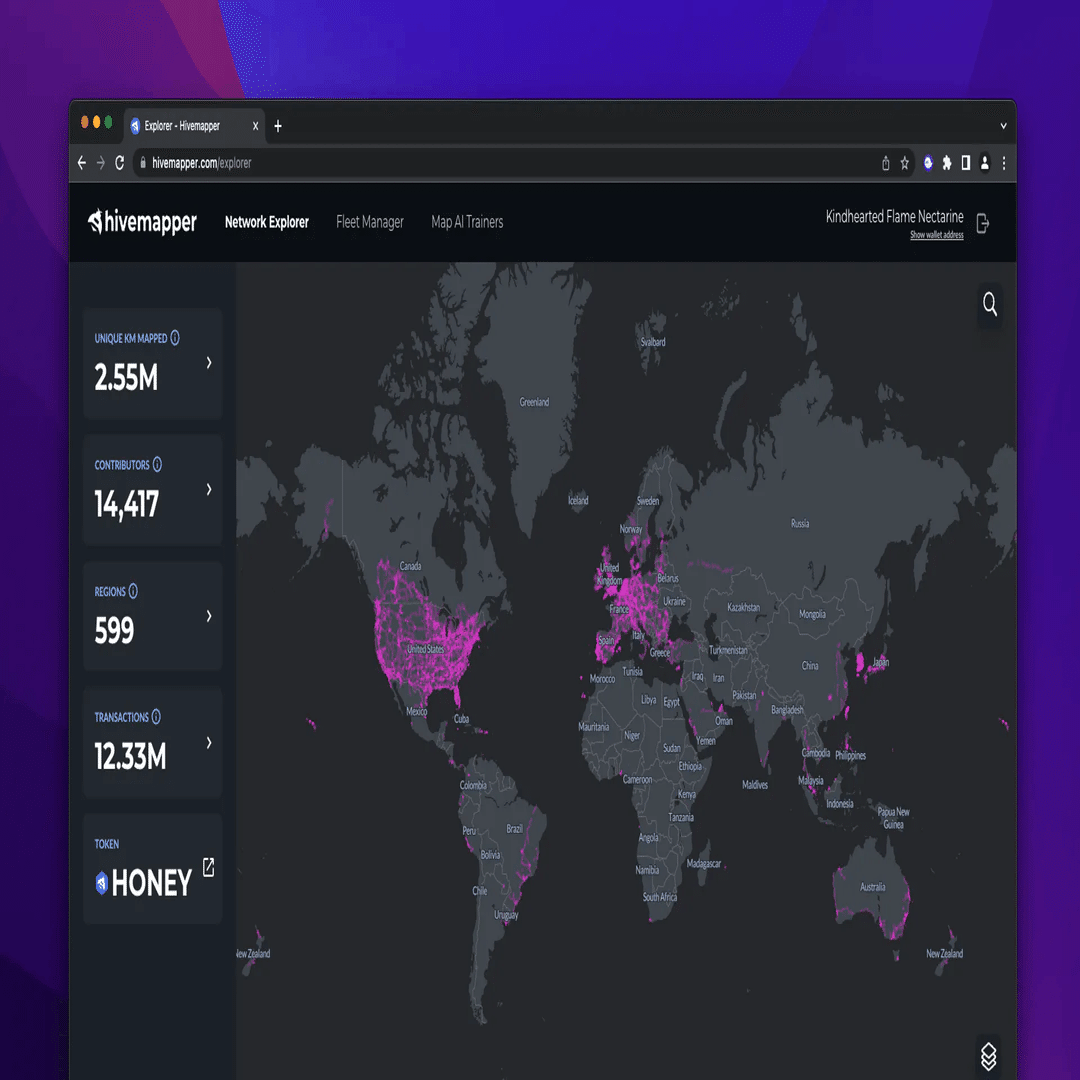1080x1080 pixels.
Task: Click the logout icon beside the wallet name
Action: [982, 222]
